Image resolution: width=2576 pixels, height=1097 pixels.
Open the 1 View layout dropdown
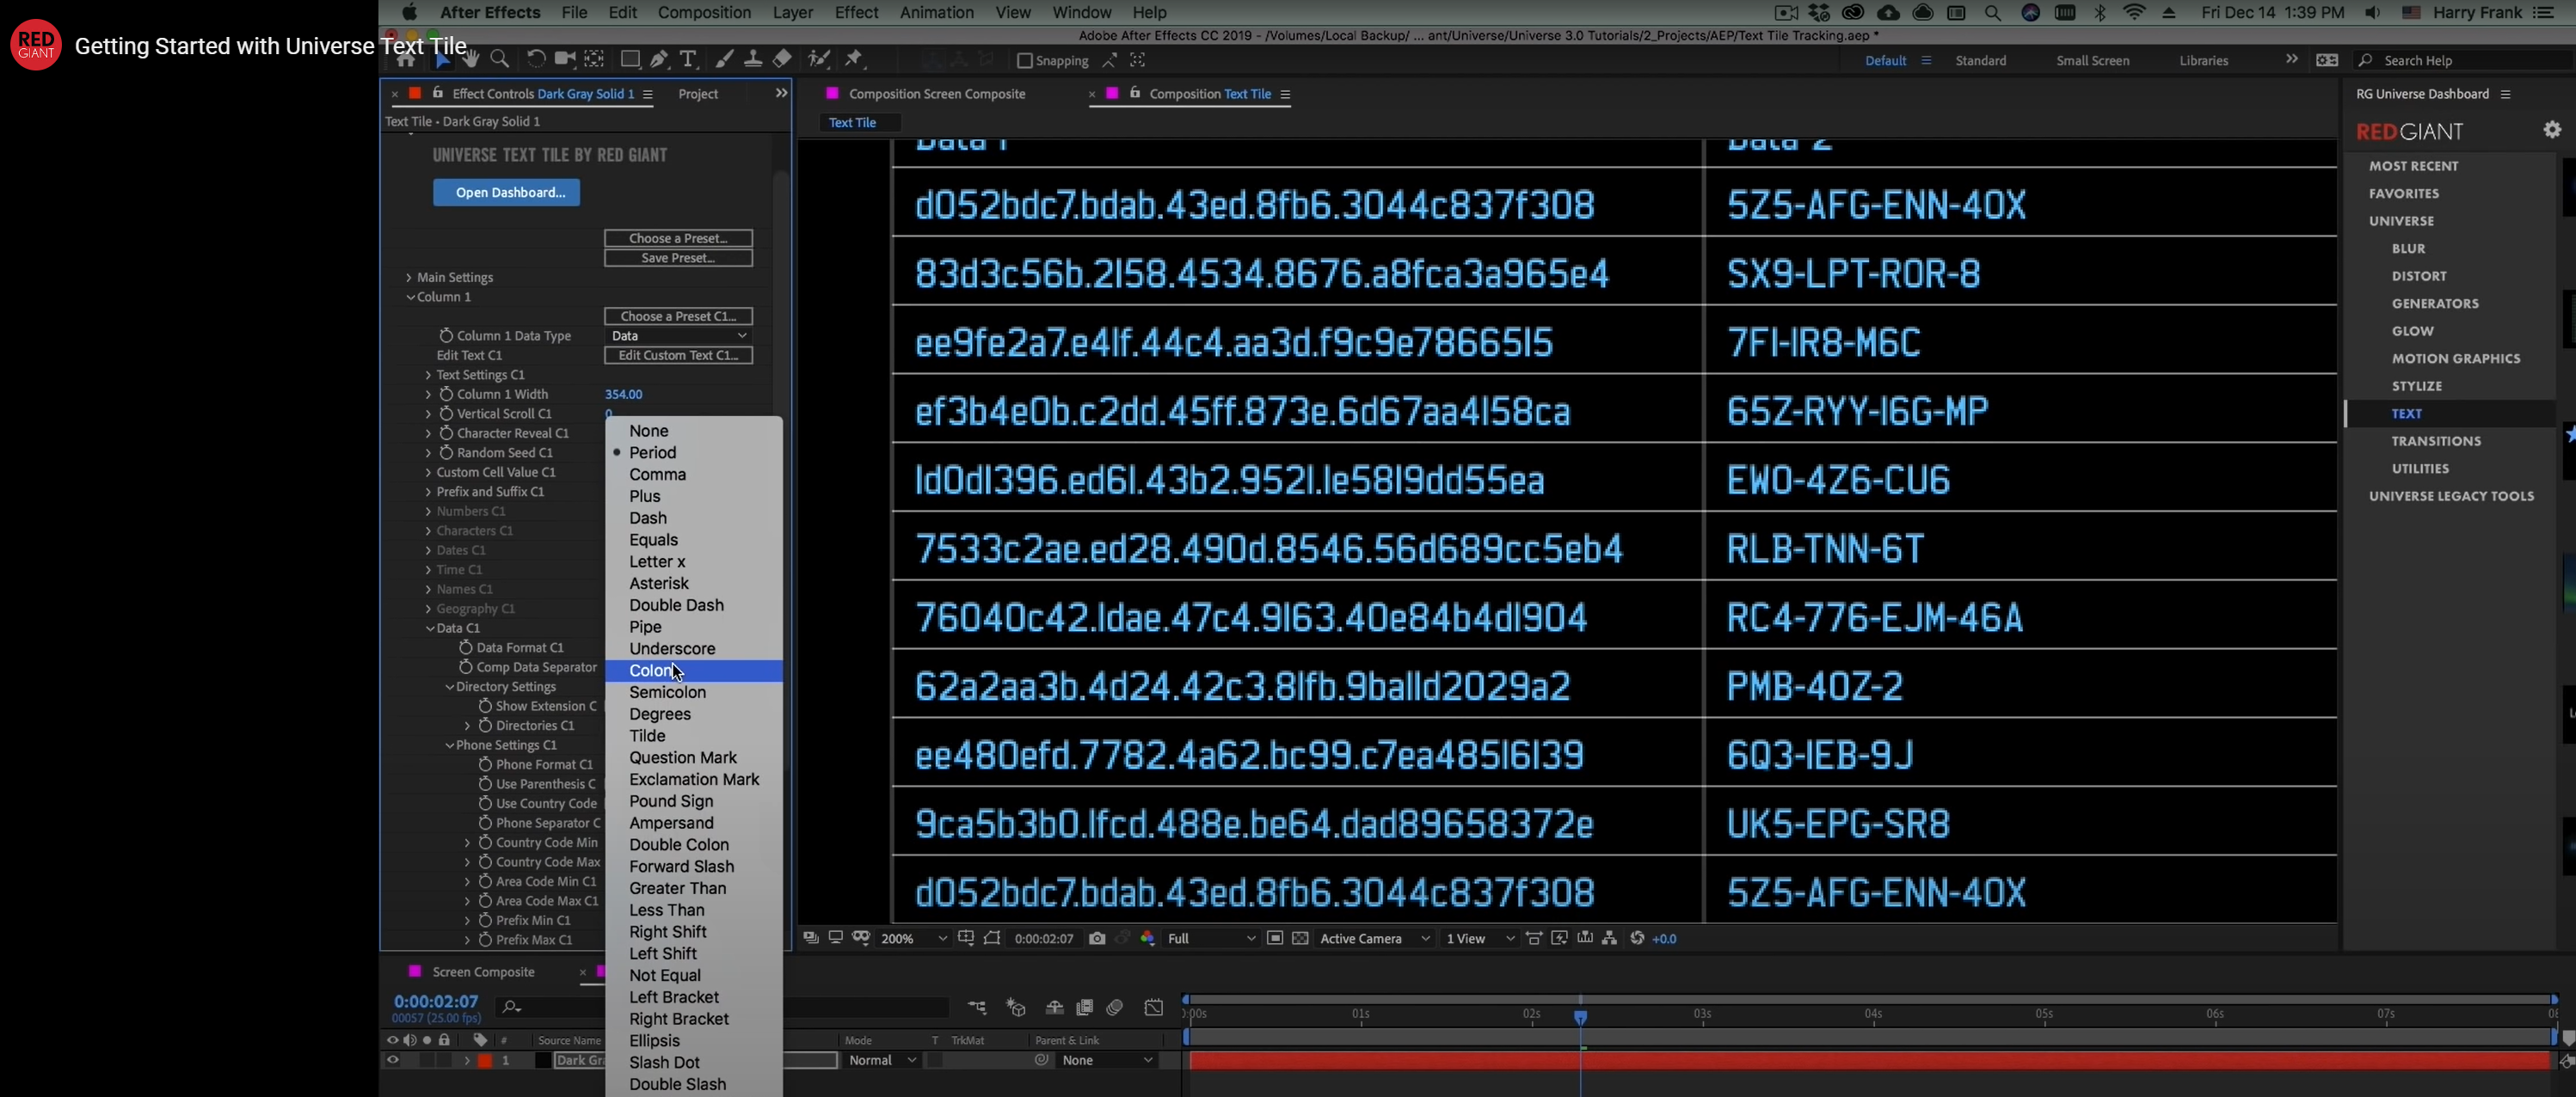1479,938
